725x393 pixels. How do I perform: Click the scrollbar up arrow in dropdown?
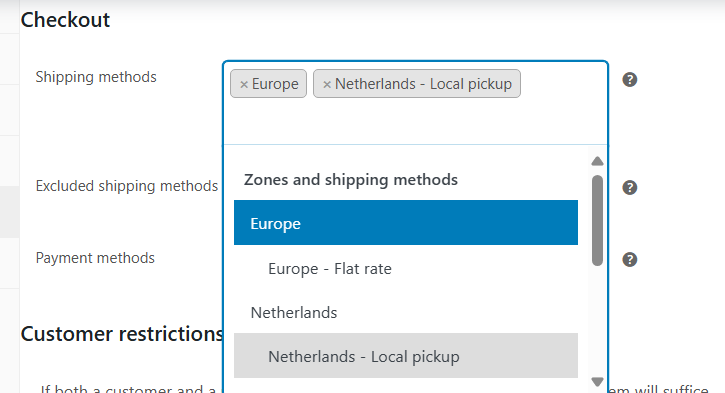597,161
